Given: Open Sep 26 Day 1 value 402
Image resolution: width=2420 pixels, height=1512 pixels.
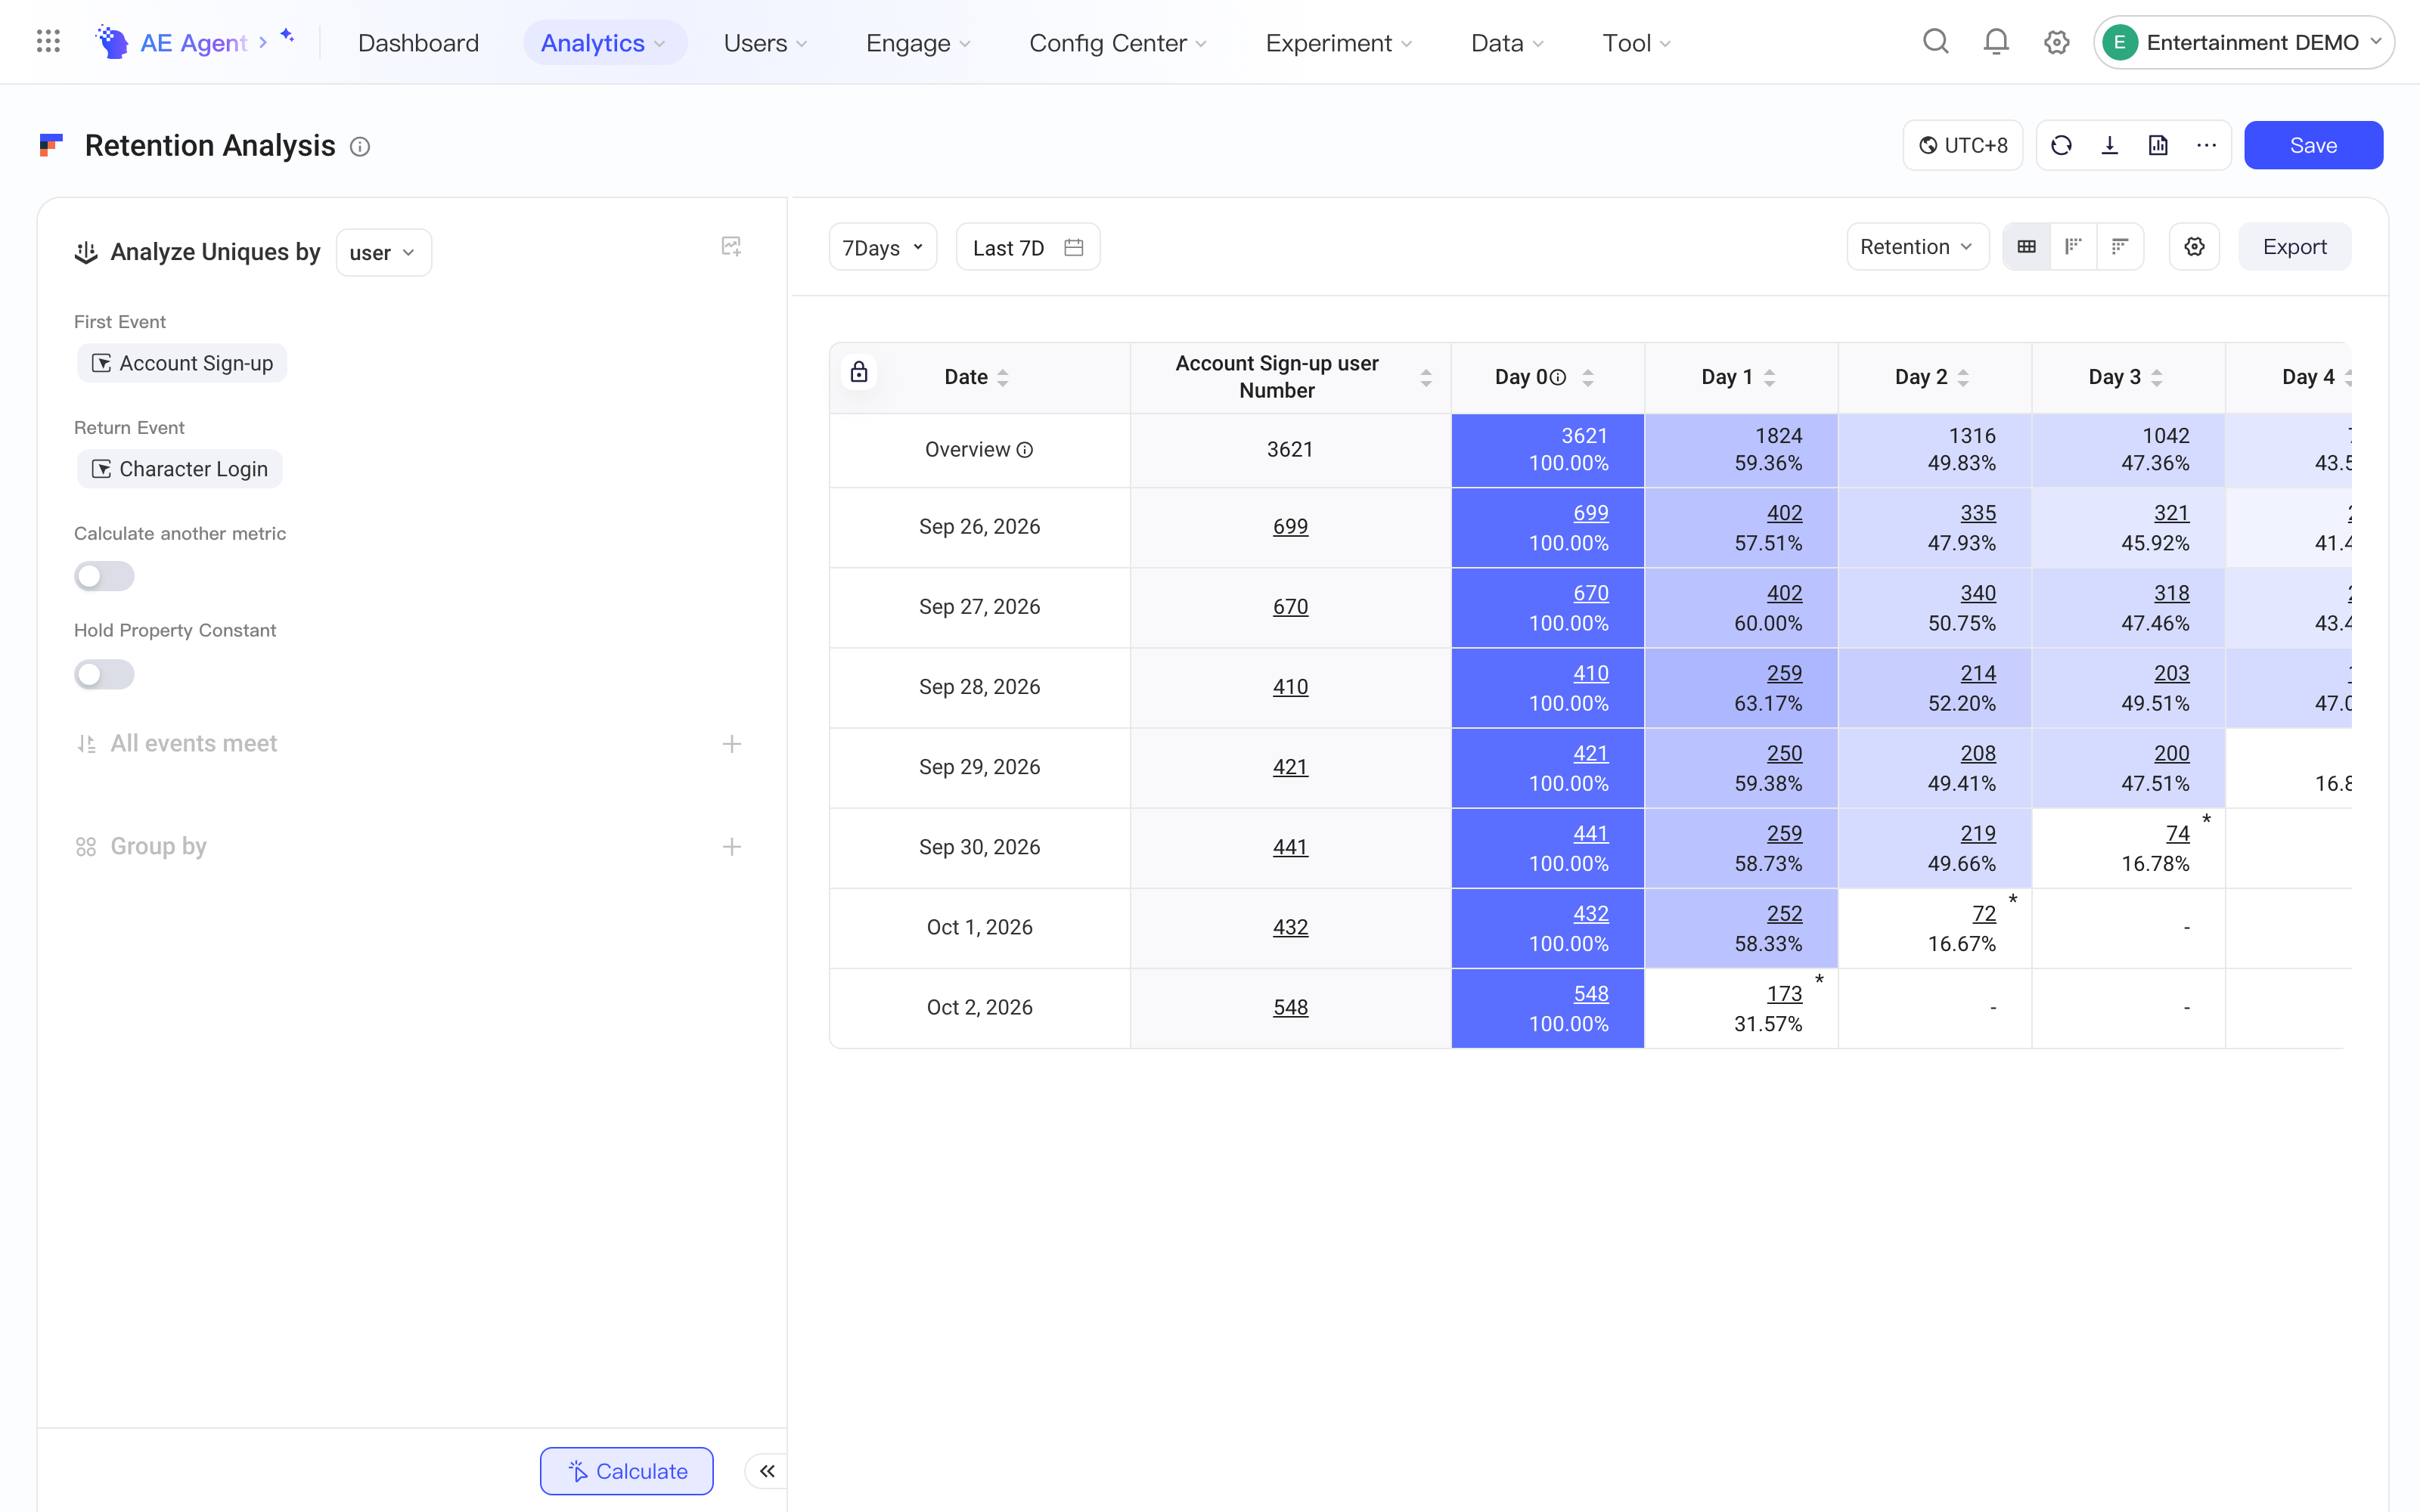Looking at the screenshot, I should coord(1784,513).
